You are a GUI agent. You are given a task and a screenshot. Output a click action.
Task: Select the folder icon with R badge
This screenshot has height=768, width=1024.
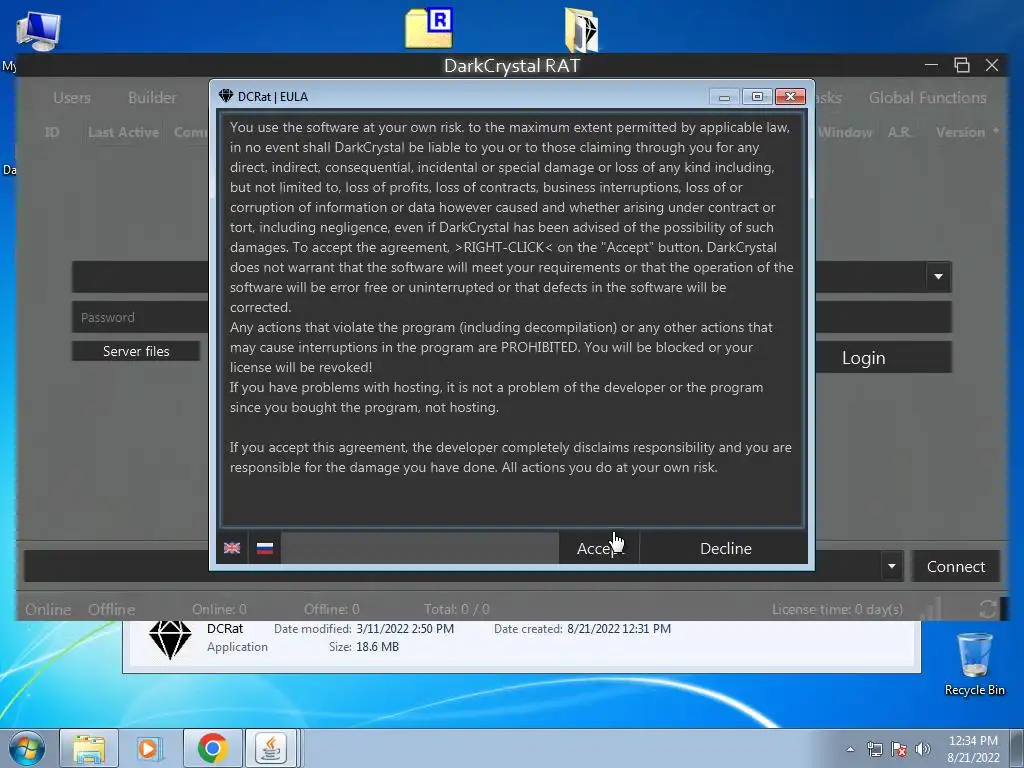coord(429,28)
